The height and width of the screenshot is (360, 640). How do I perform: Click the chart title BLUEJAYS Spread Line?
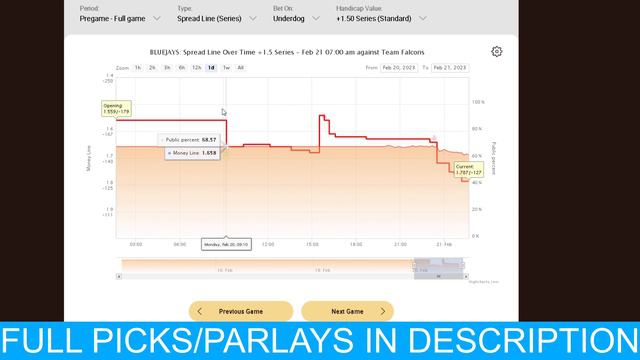tap(287, 52)
